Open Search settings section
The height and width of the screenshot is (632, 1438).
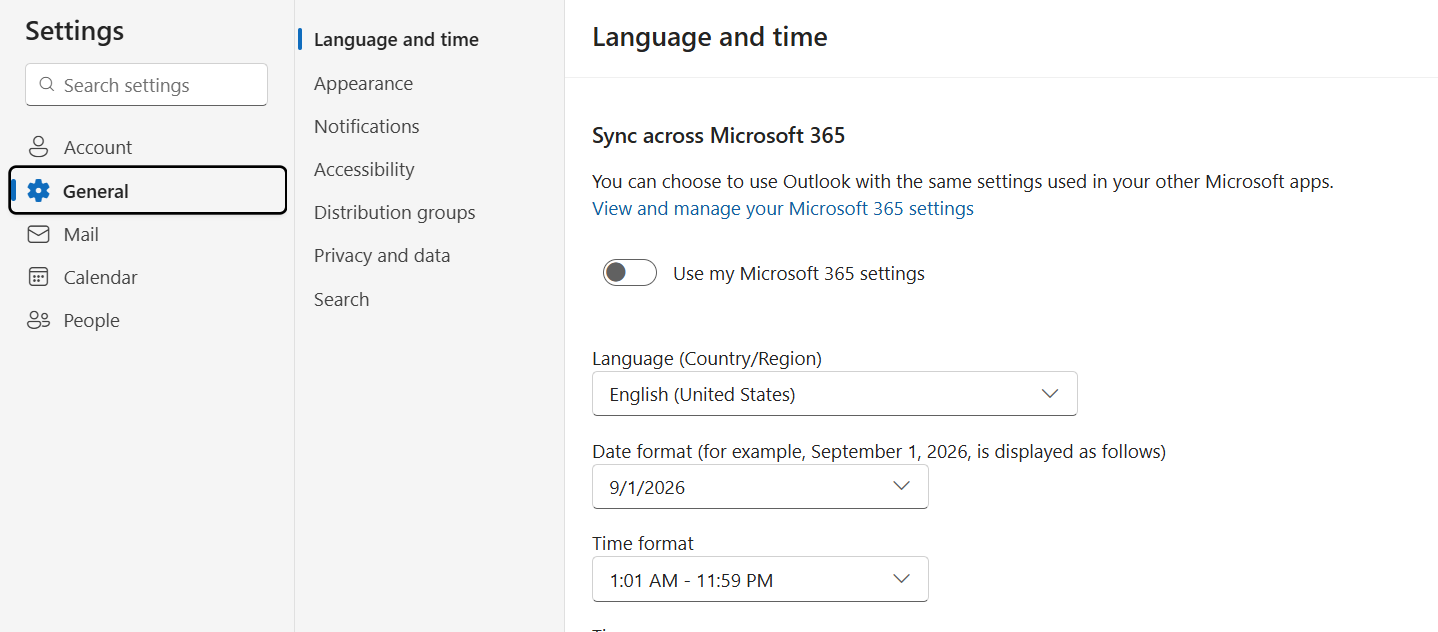tap(341, 299)
